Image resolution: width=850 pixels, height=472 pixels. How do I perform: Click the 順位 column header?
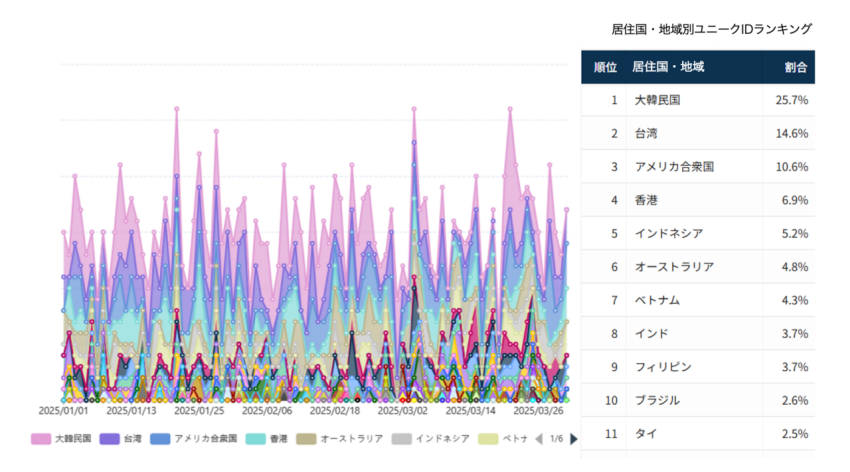[605, 67]
